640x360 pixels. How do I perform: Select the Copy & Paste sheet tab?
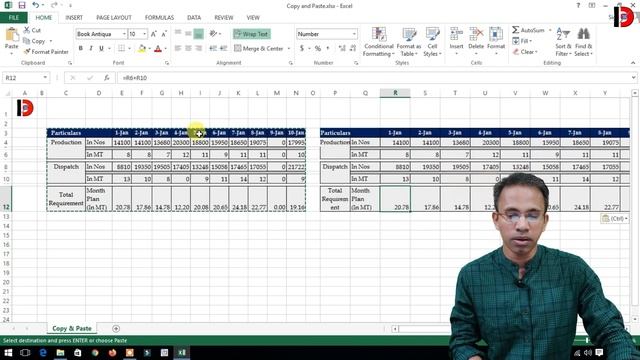71,329
